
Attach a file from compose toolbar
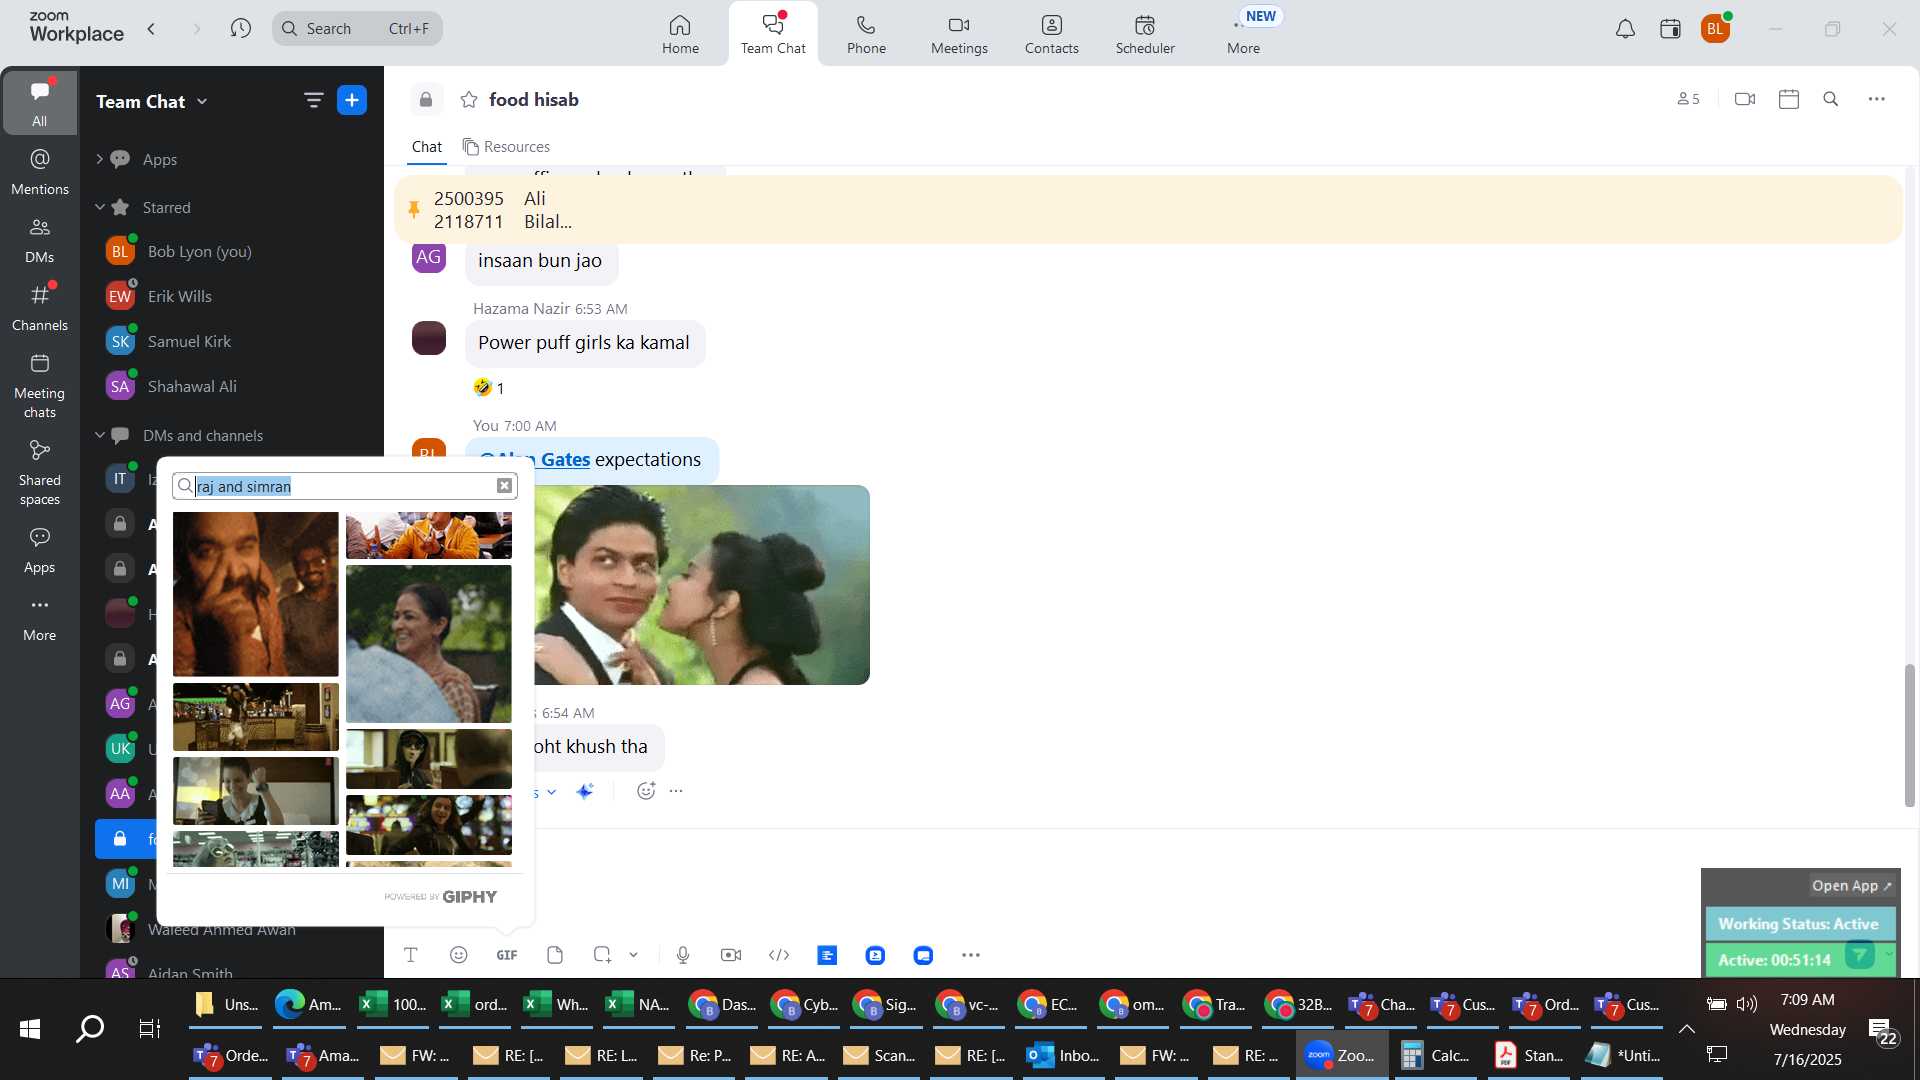point(555,955)
